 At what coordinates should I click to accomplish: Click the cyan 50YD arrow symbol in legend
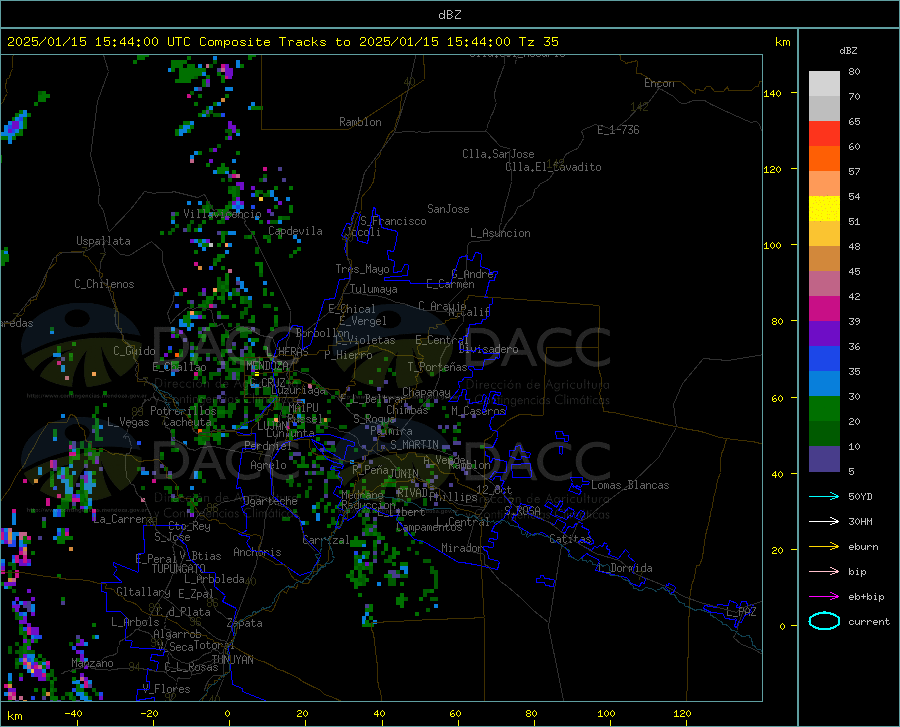824,496
